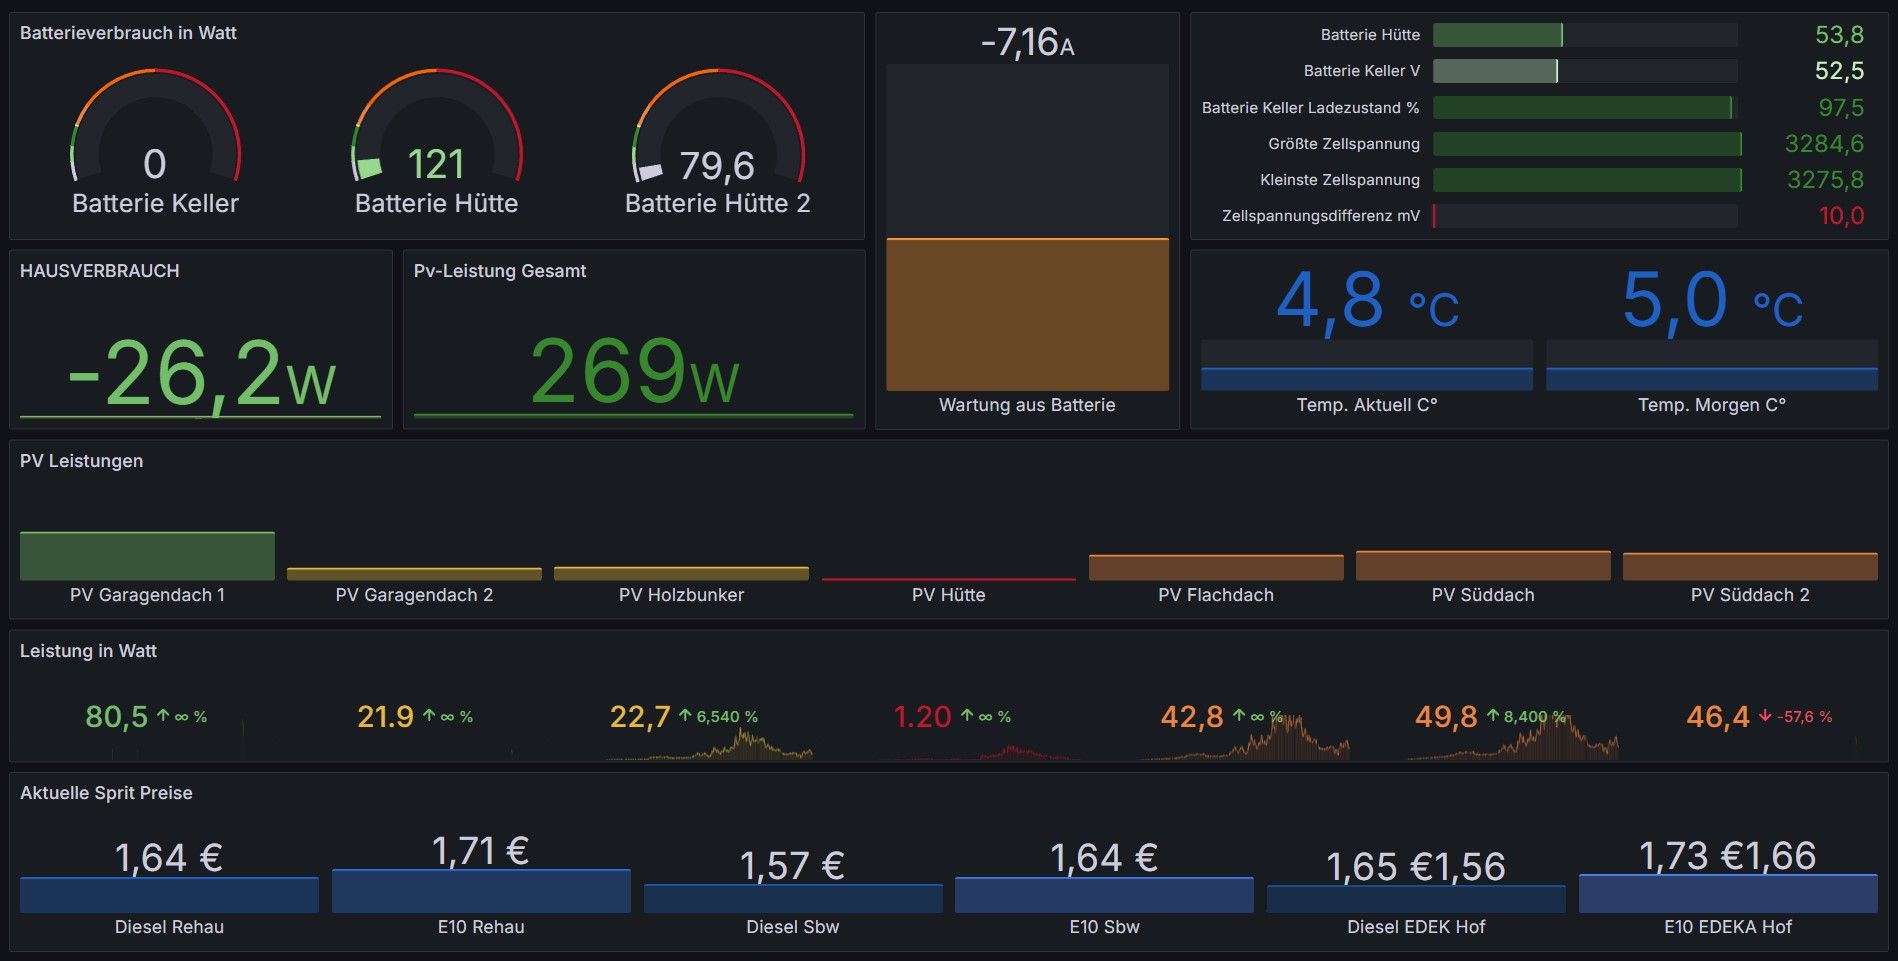
Task: Open the HAUSVERBRAUCH panel title
Action: click(x=100, y=271)
